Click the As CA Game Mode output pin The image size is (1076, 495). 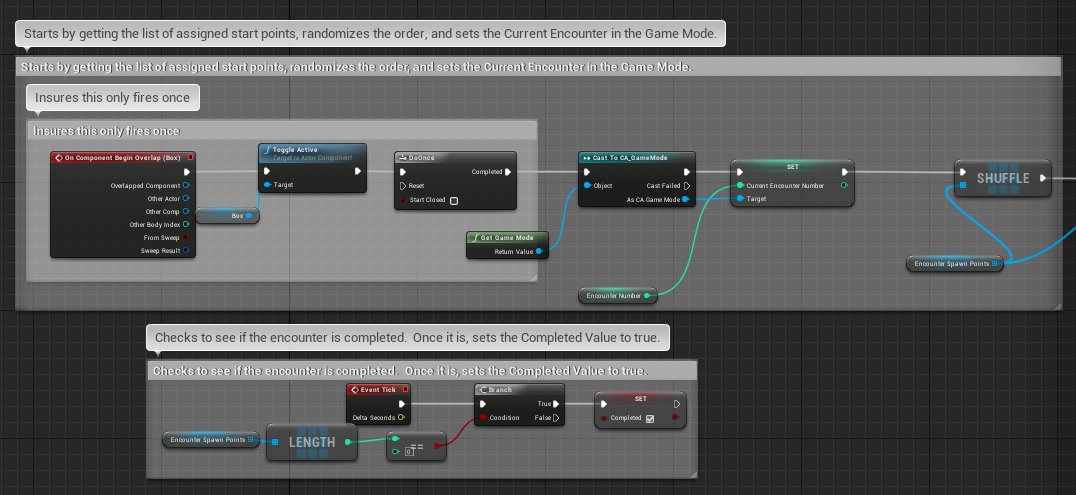(x=687, y=199)
